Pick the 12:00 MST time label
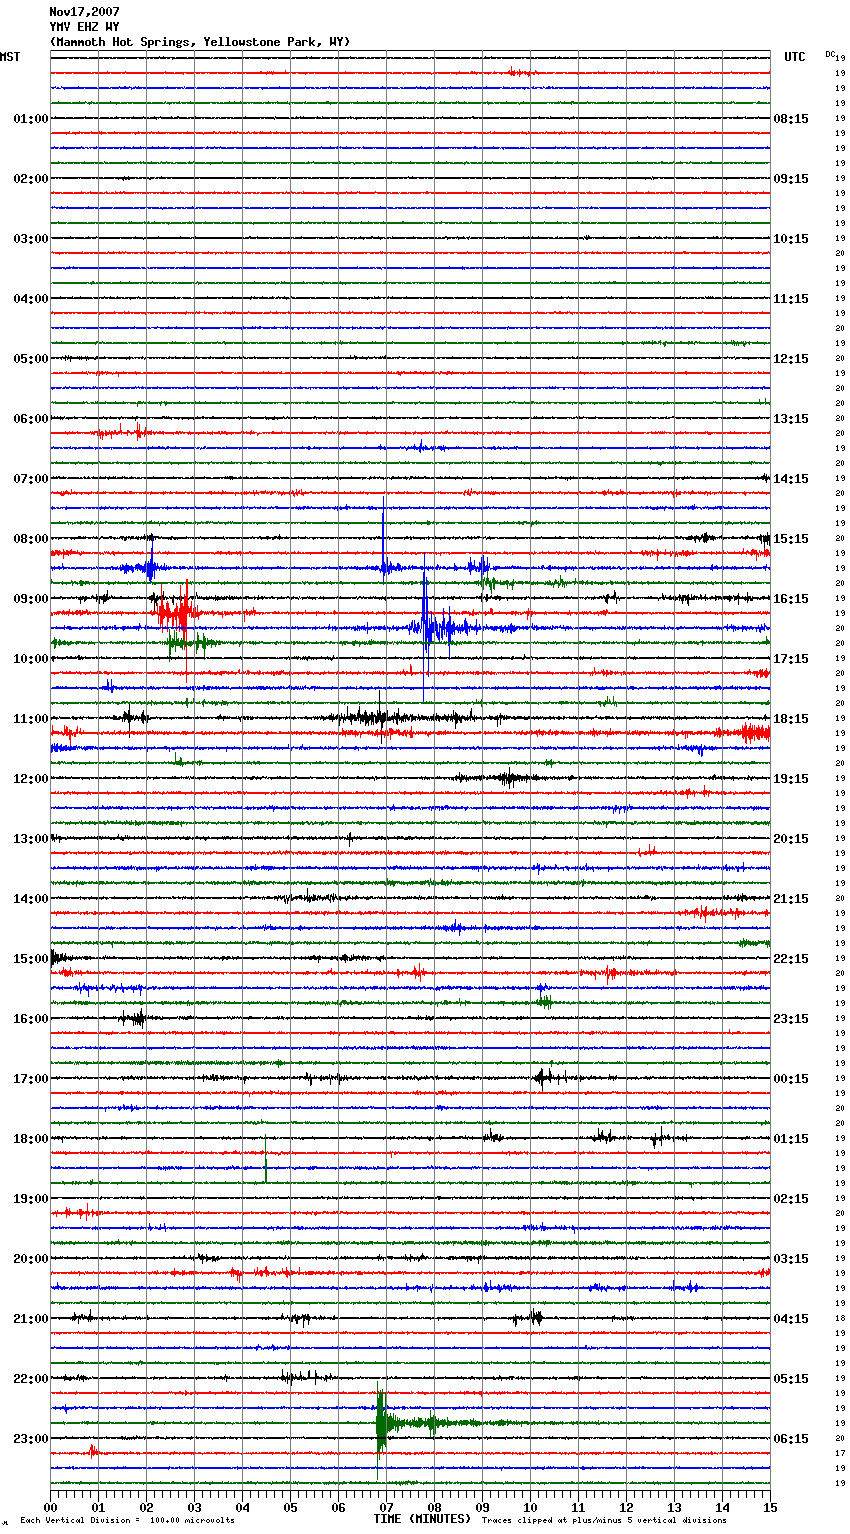Image resolution: width=850 pixels, height=1534 pixels. tap(31, 779)
